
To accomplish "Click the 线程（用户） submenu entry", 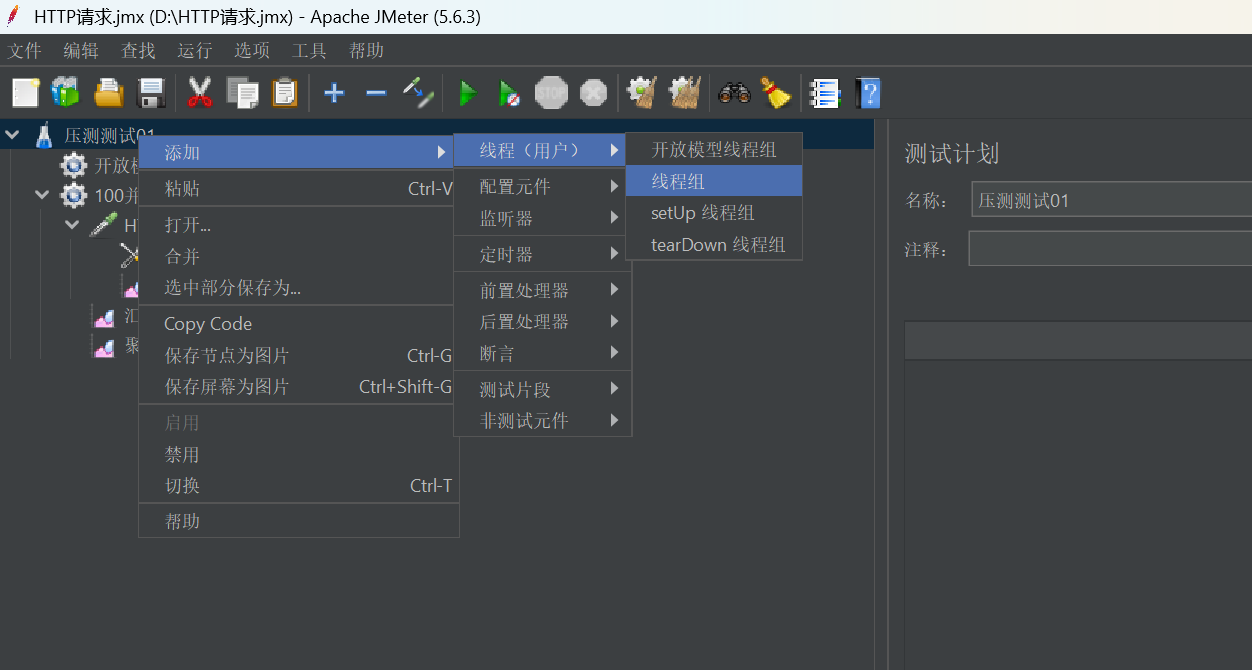I will (x=542, y=150).
